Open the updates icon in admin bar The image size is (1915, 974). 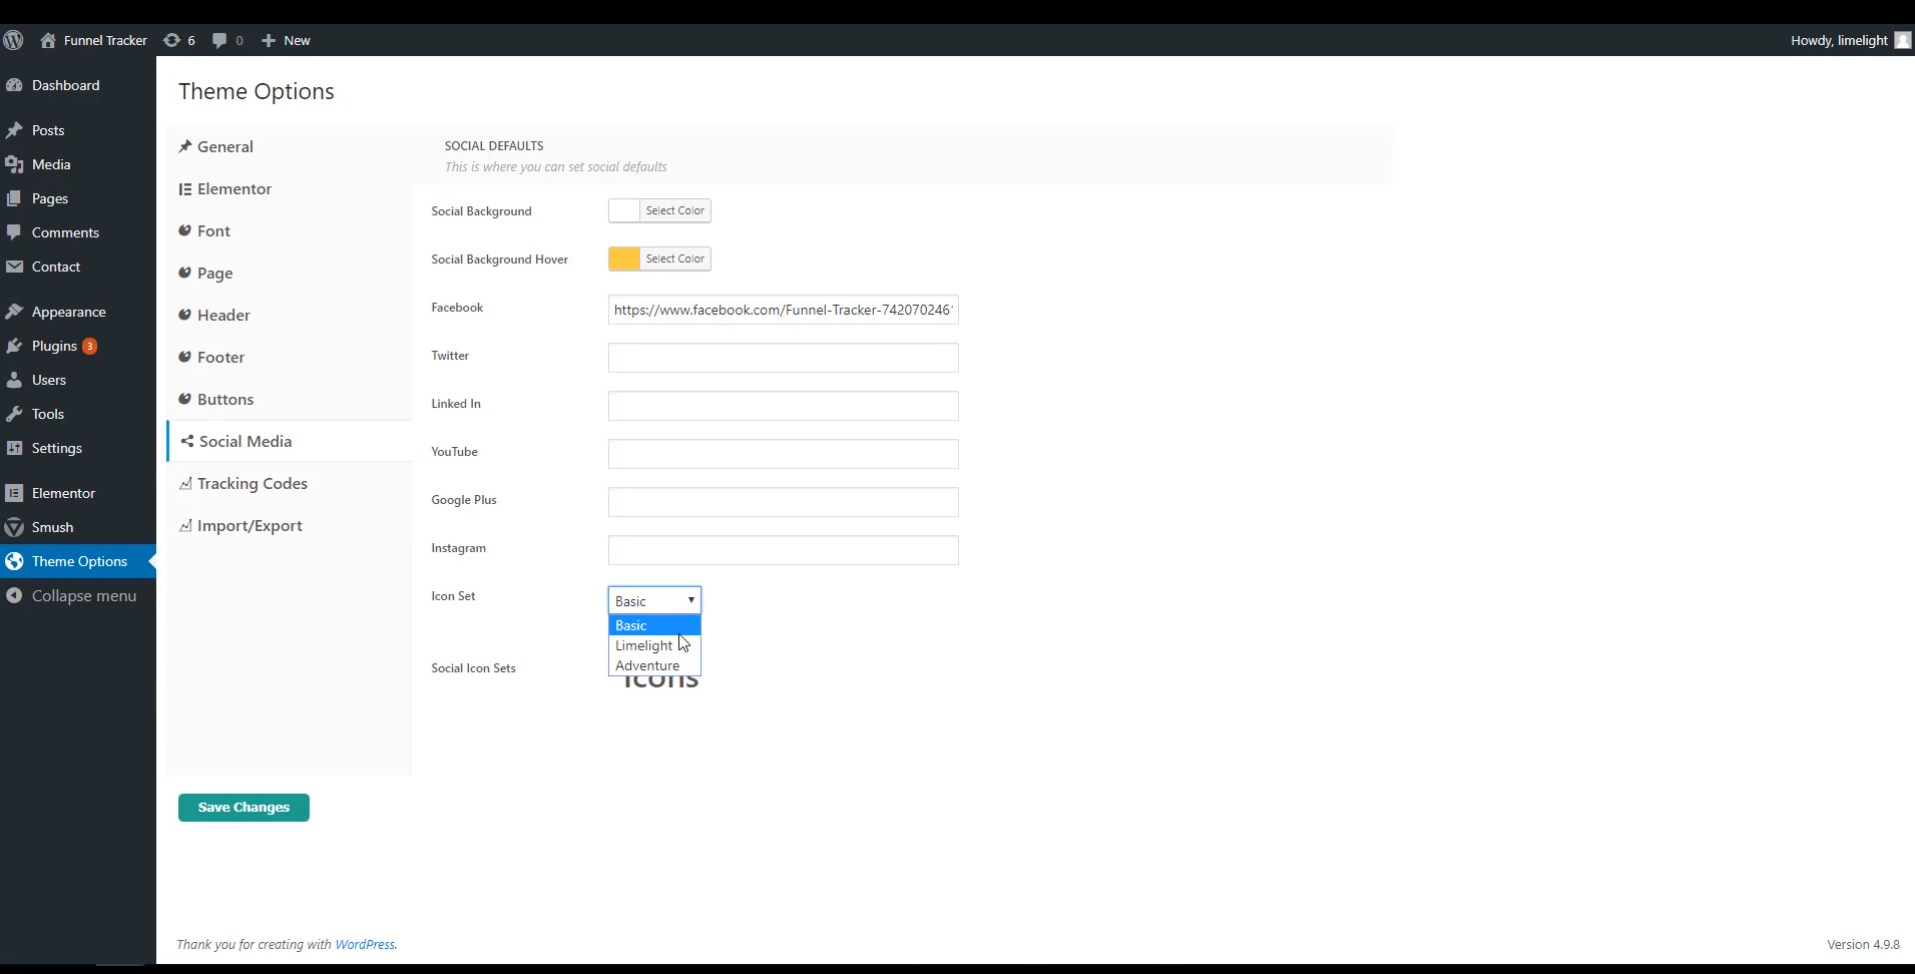click(172, 40)
